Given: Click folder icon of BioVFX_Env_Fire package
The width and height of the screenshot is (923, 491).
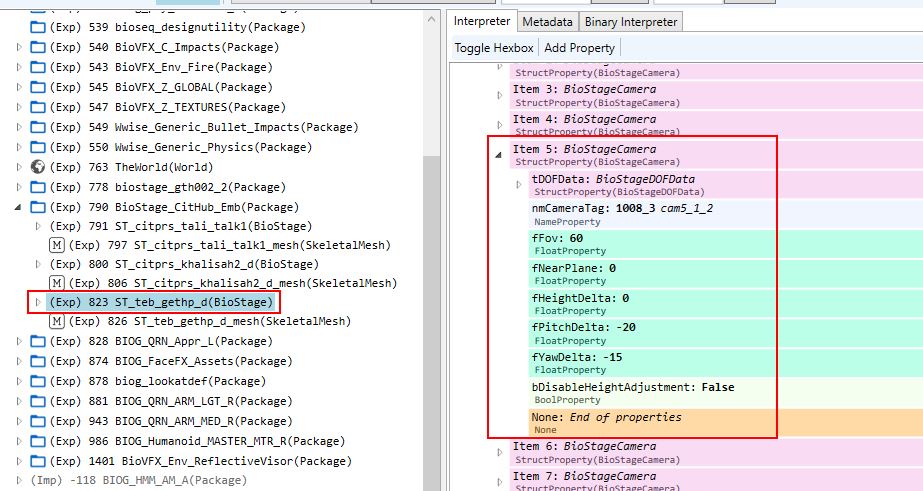Looking at the screenshot, I should tap(38, 67).
